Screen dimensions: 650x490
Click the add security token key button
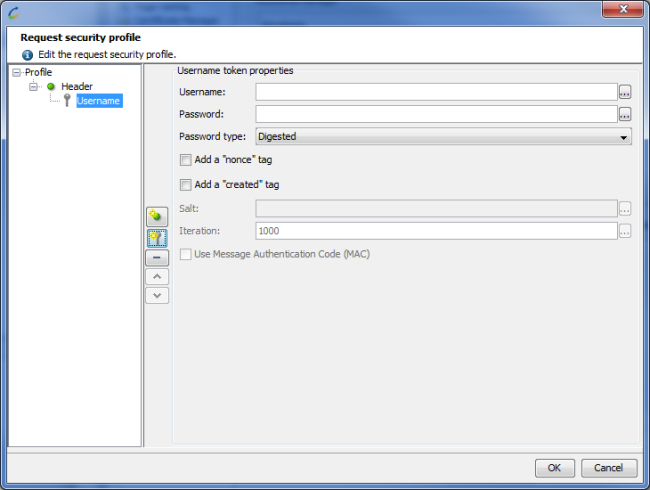[158, 237]
